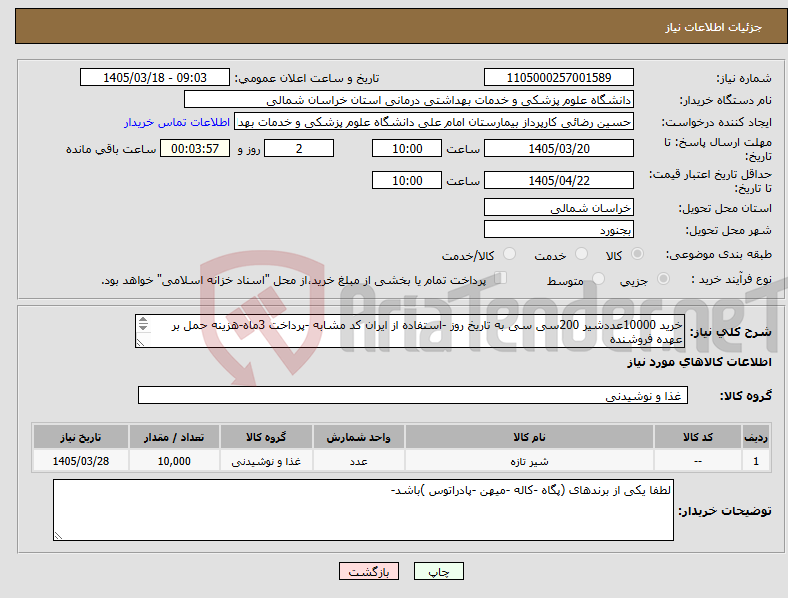This screenshot has width=788, height=598.
Task: Click the announcement date field 1405/03/18 - 09:03
Action: click(x=155, y=77)
